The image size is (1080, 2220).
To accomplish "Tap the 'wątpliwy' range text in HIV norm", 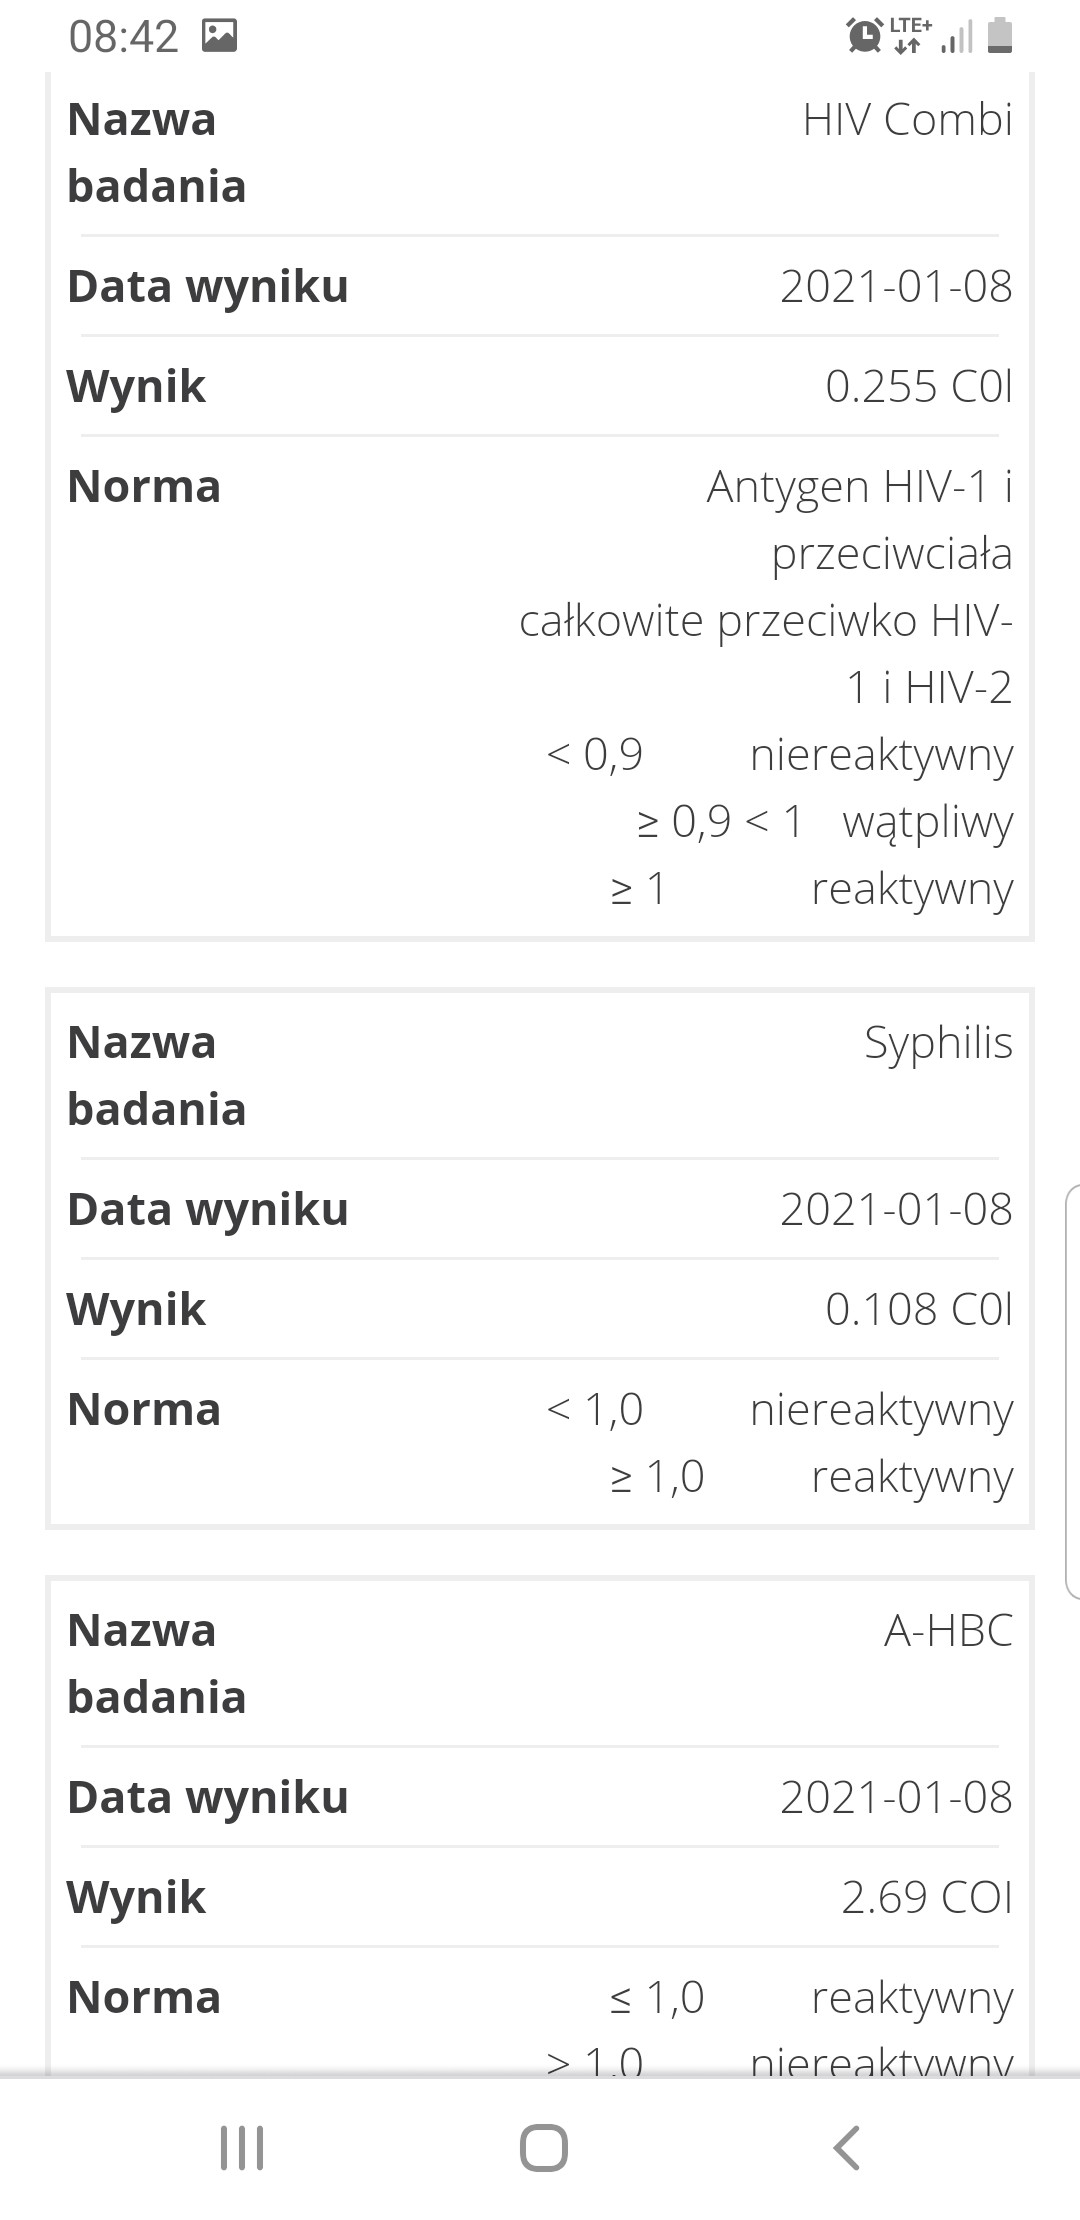I will coord(927,822).
